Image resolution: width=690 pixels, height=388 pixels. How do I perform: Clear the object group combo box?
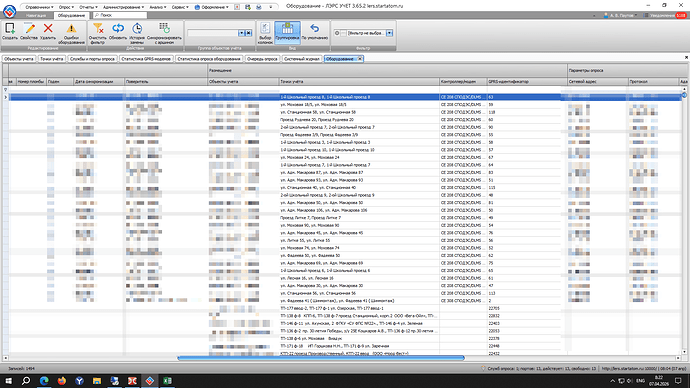point(249,33)
